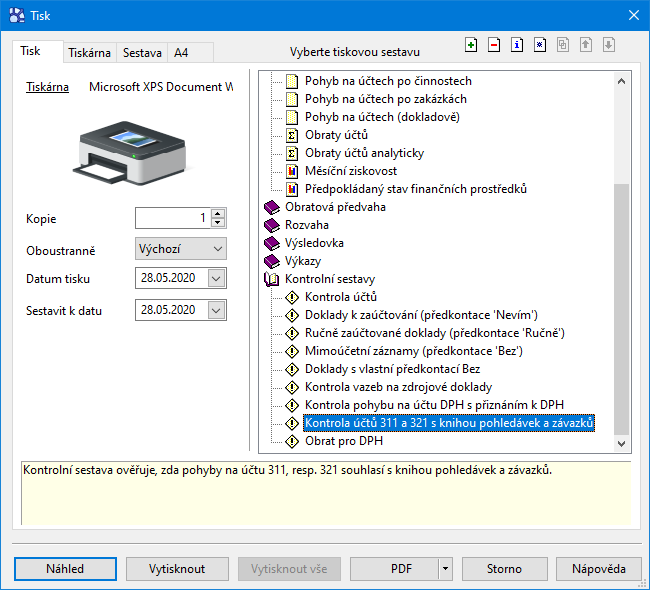This screenshot has width=650, height=590.
Task: Click purple book icon of Výkazy
Action: (272, 261)
